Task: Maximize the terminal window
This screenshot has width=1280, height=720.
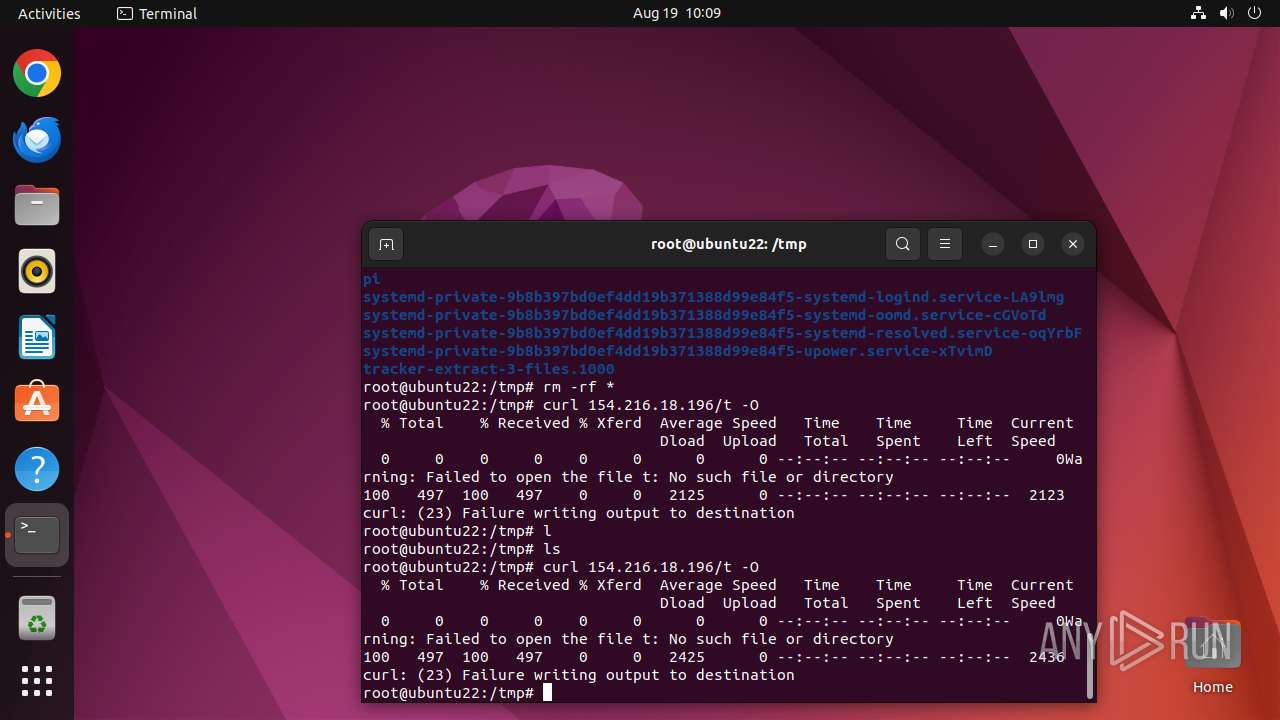Action: (x=1033, y=244)
